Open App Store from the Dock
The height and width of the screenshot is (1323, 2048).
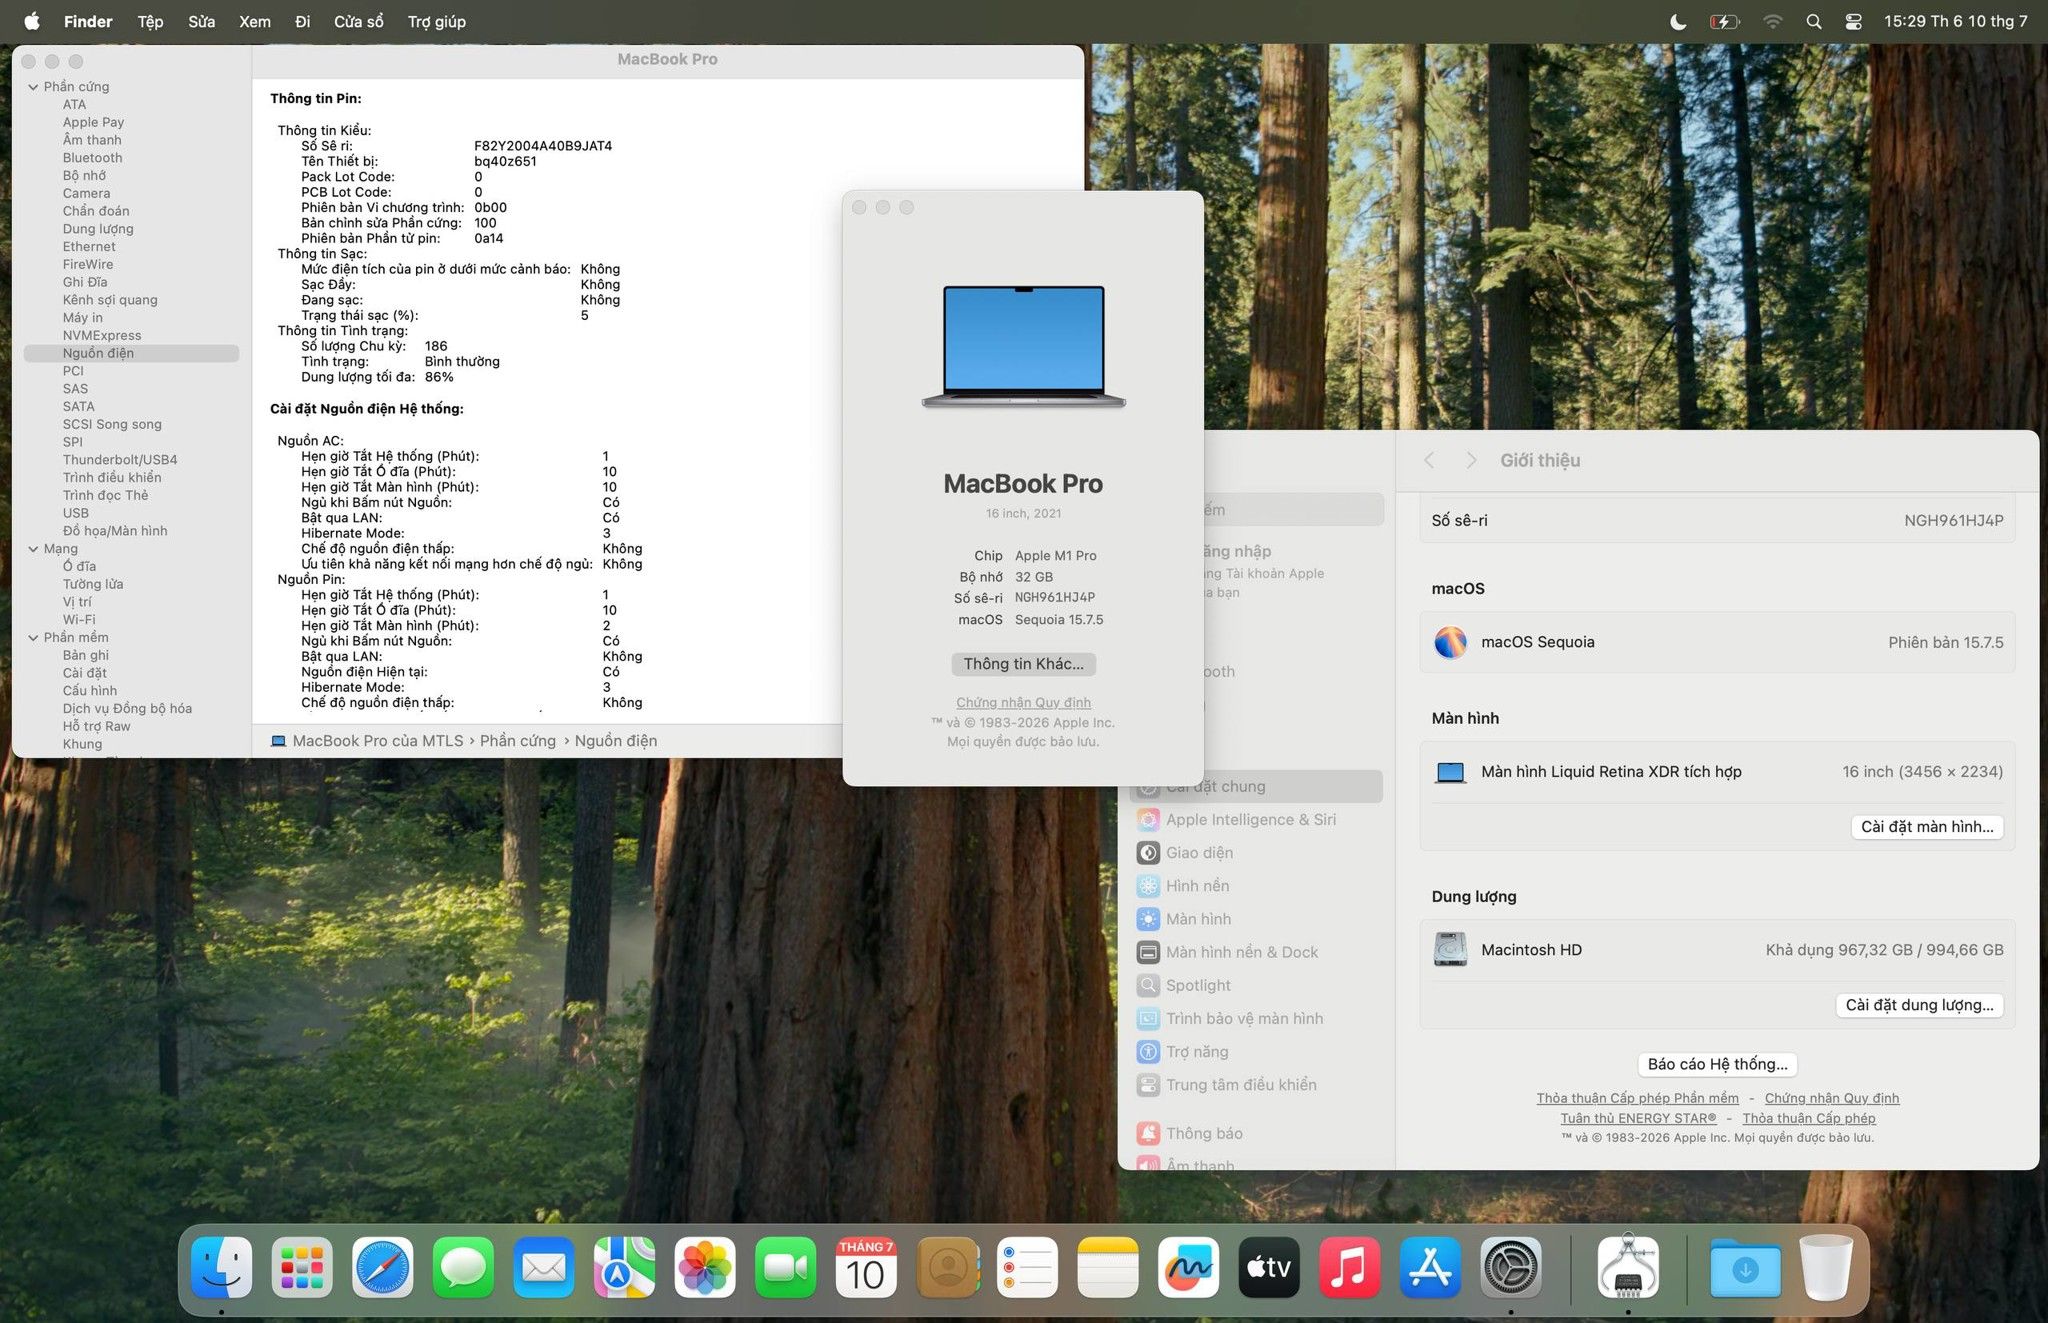[x=1430, y=1267]
